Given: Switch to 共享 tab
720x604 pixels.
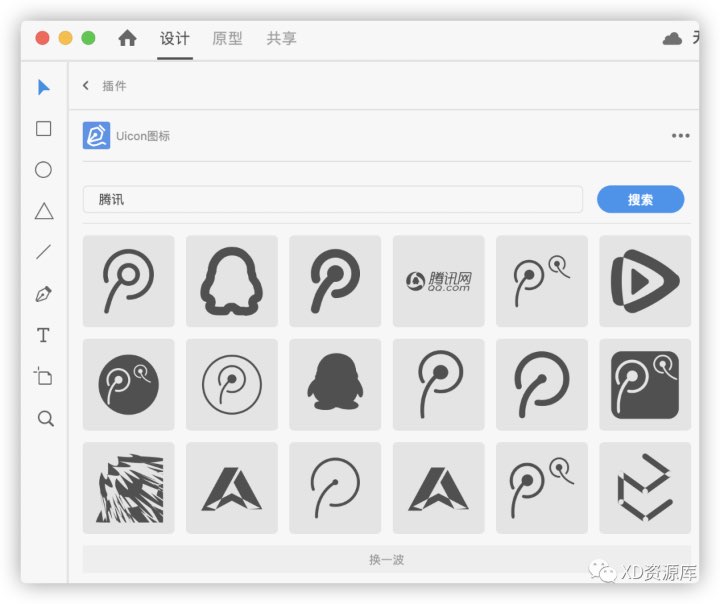Looking at the screenshot, I should [x=281, y=39].
